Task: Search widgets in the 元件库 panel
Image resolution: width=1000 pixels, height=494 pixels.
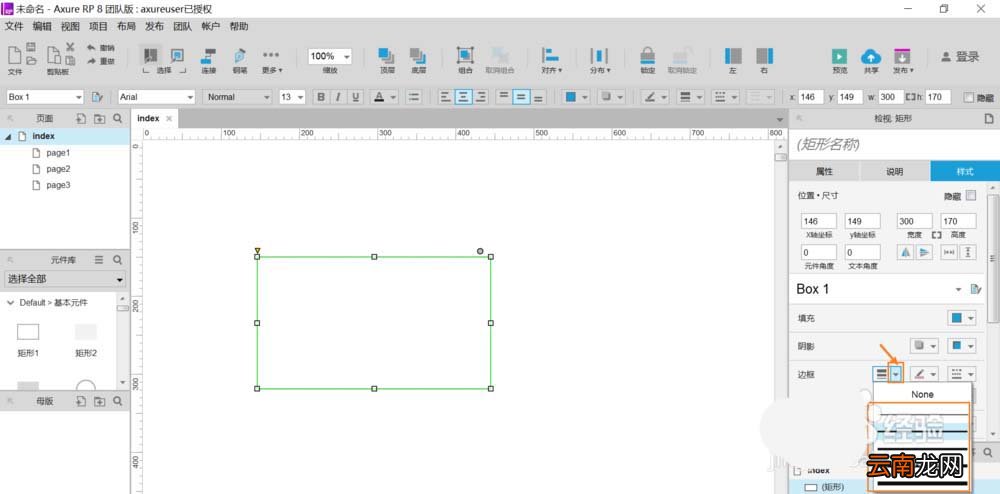Action: (x=117, y=259)
